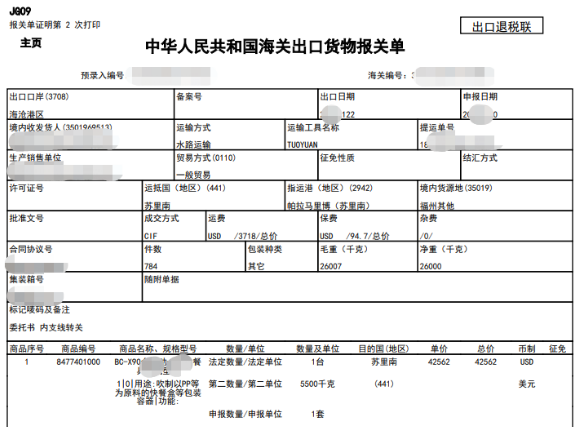Select the 贸易方式(0110) 一般贸易 cell

pos(246,165)
